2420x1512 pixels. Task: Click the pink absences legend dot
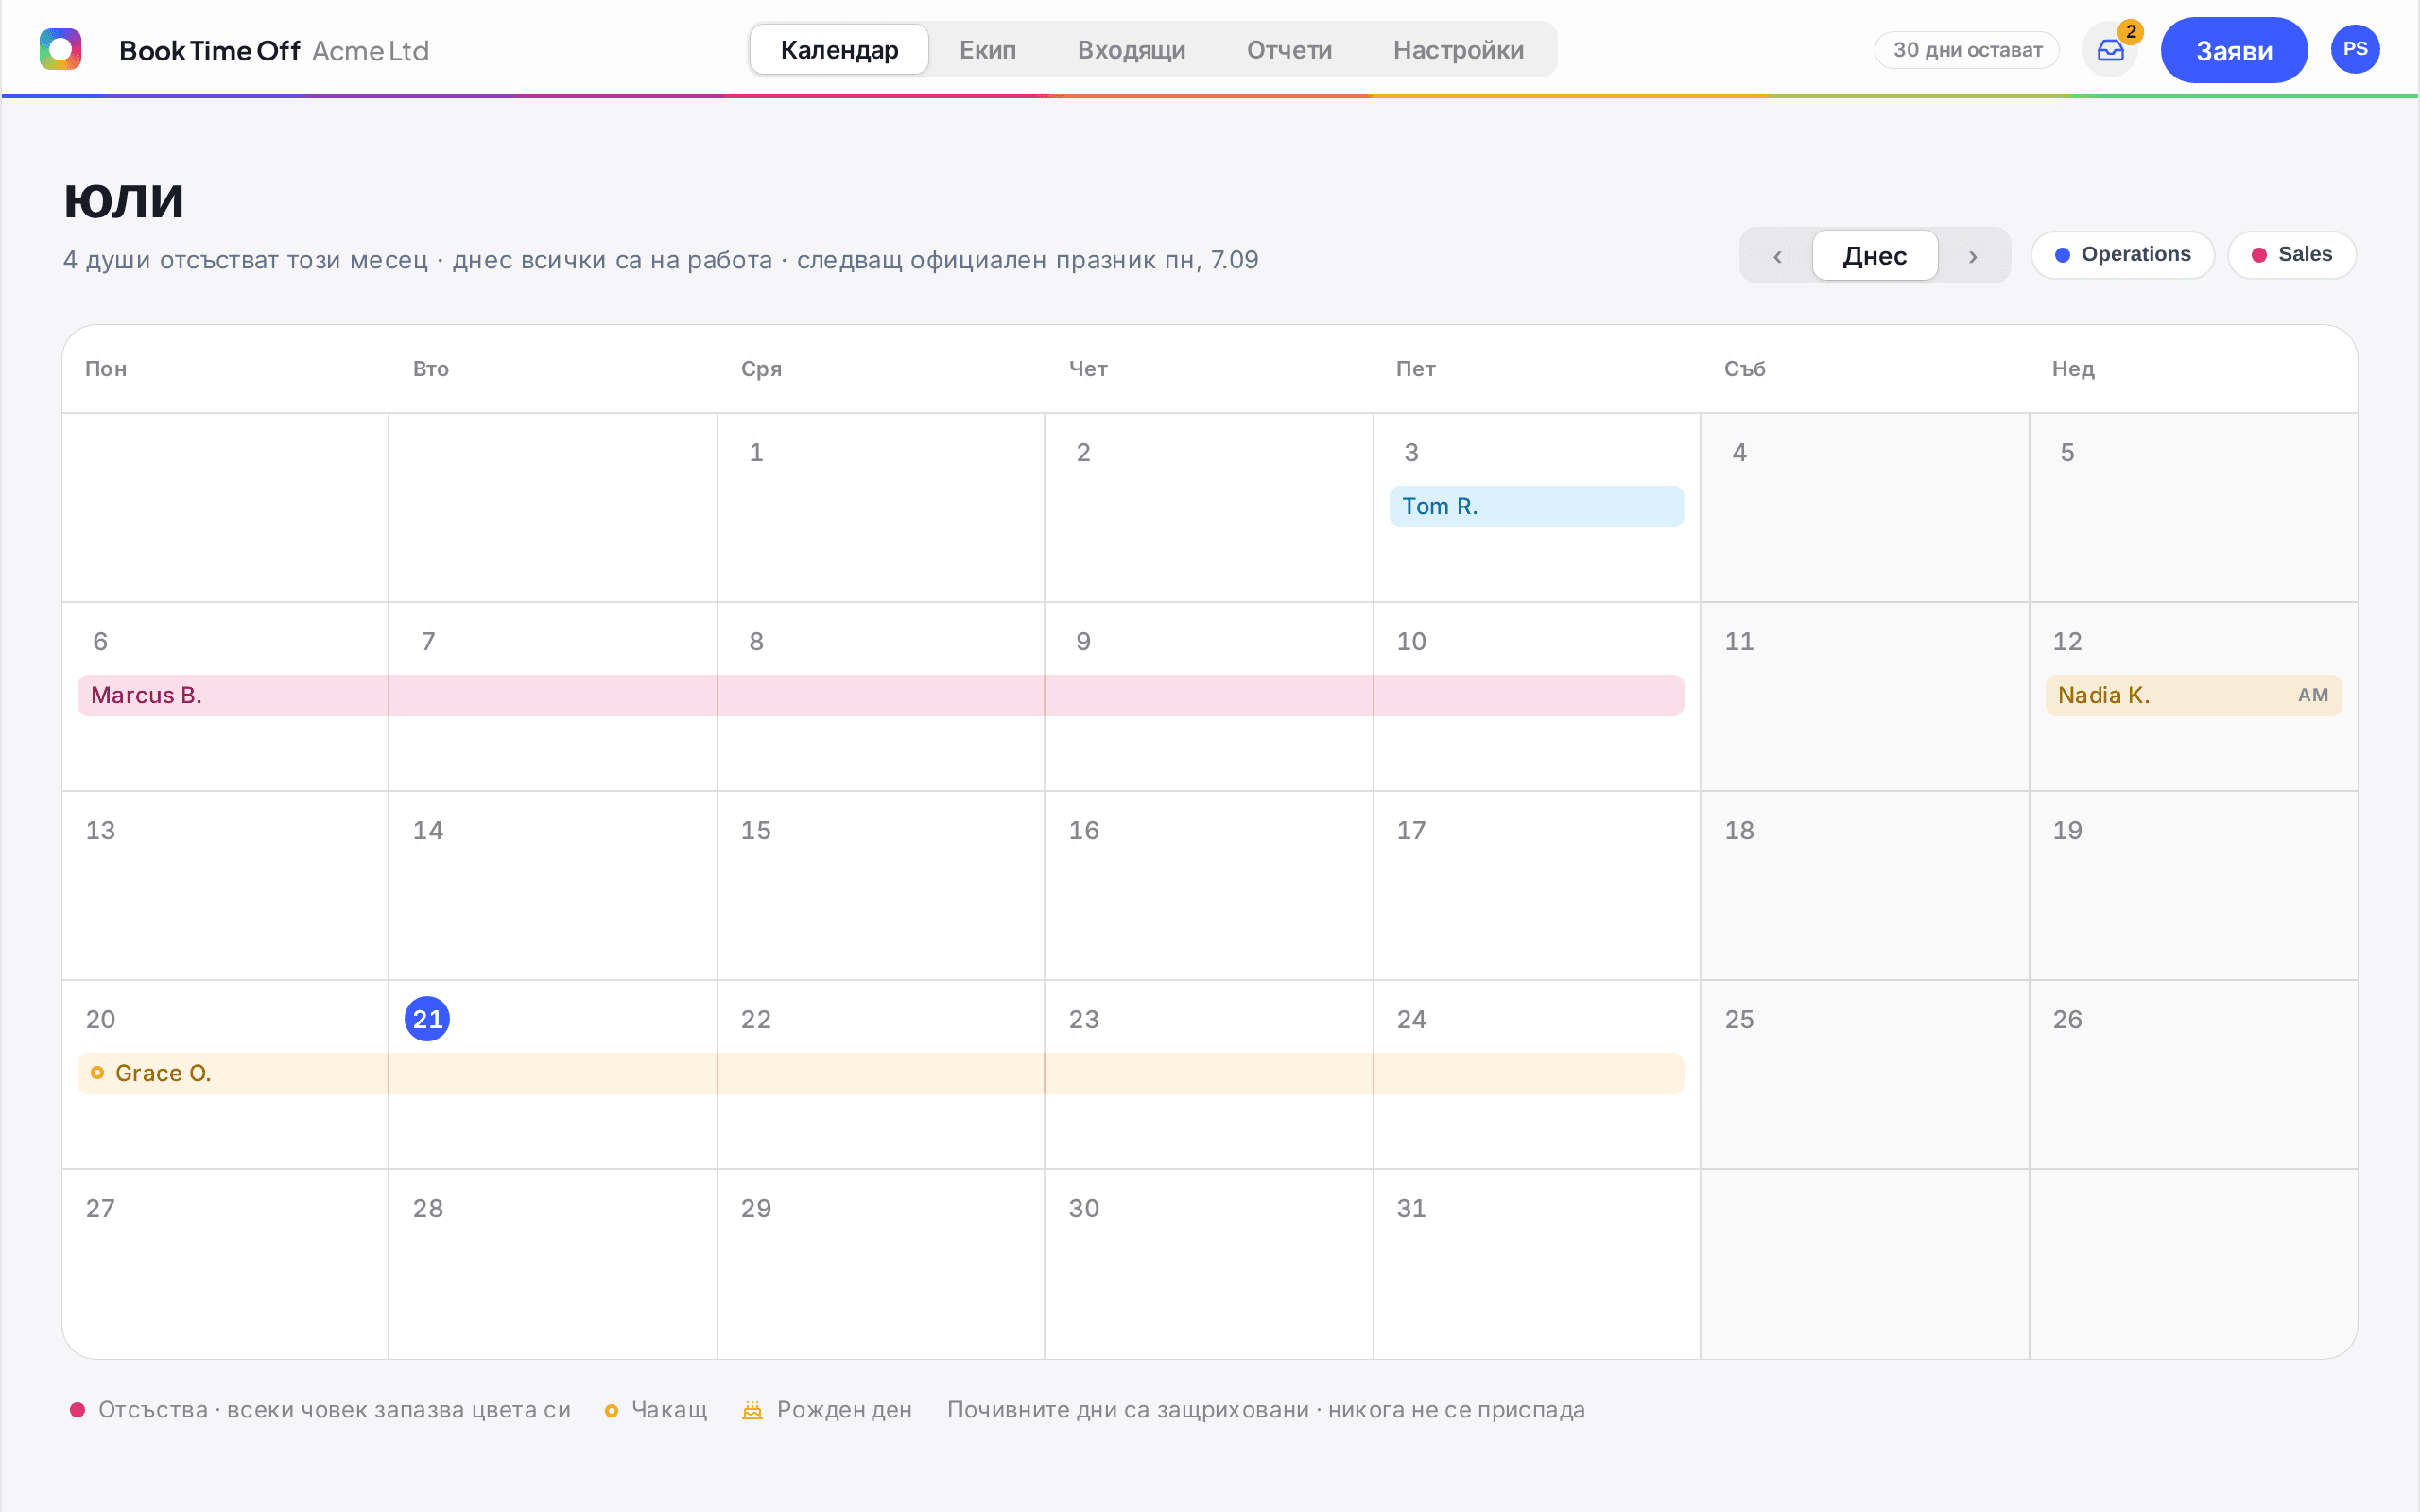[77, 1410]
